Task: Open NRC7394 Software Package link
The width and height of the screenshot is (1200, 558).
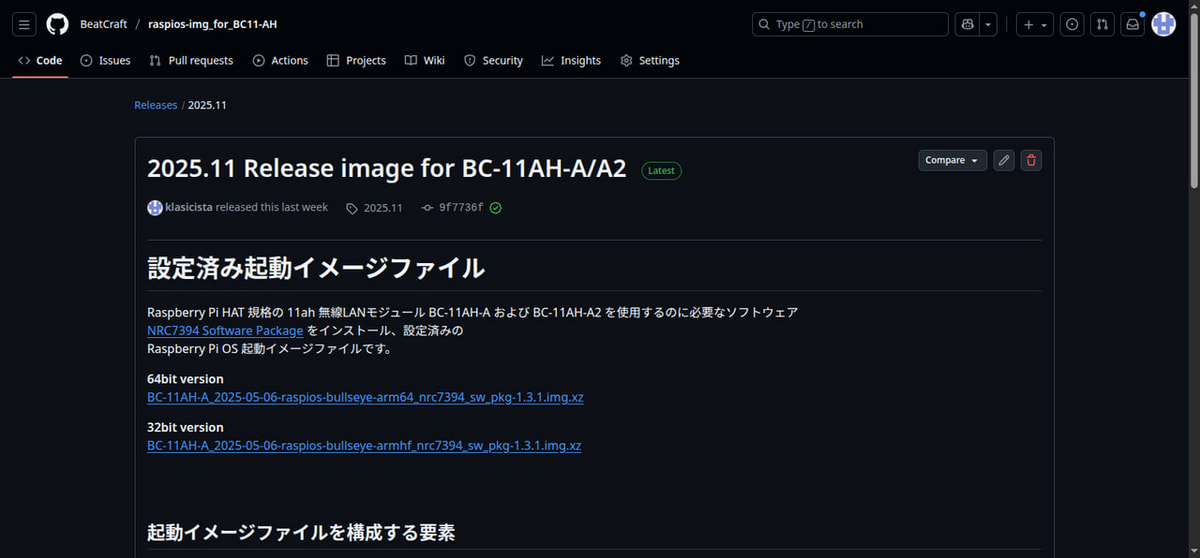Action: coord(225,330)
